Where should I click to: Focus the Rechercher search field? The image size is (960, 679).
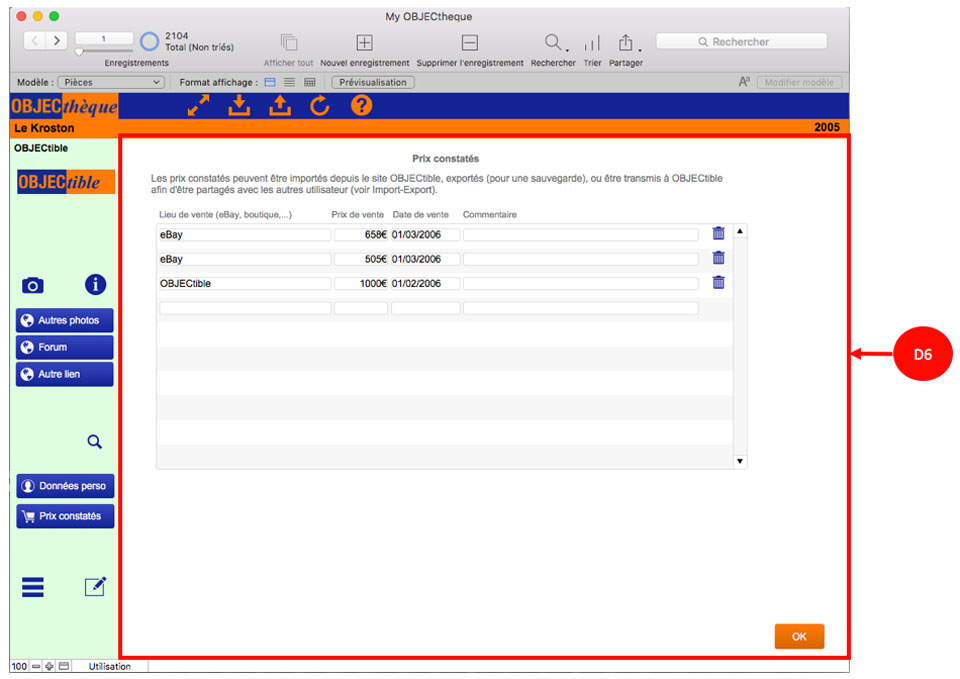click(741, 42)
